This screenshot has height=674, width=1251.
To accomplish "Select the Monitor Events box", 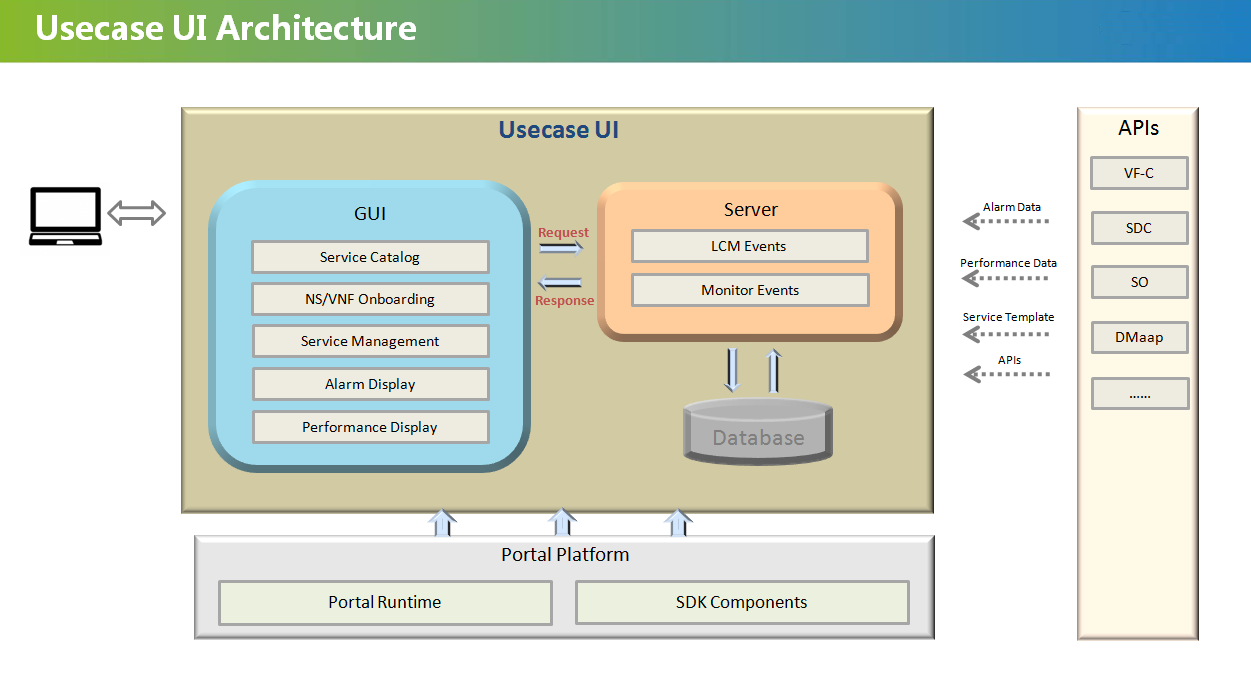I will pyautogui.click(x=750, y=290).
